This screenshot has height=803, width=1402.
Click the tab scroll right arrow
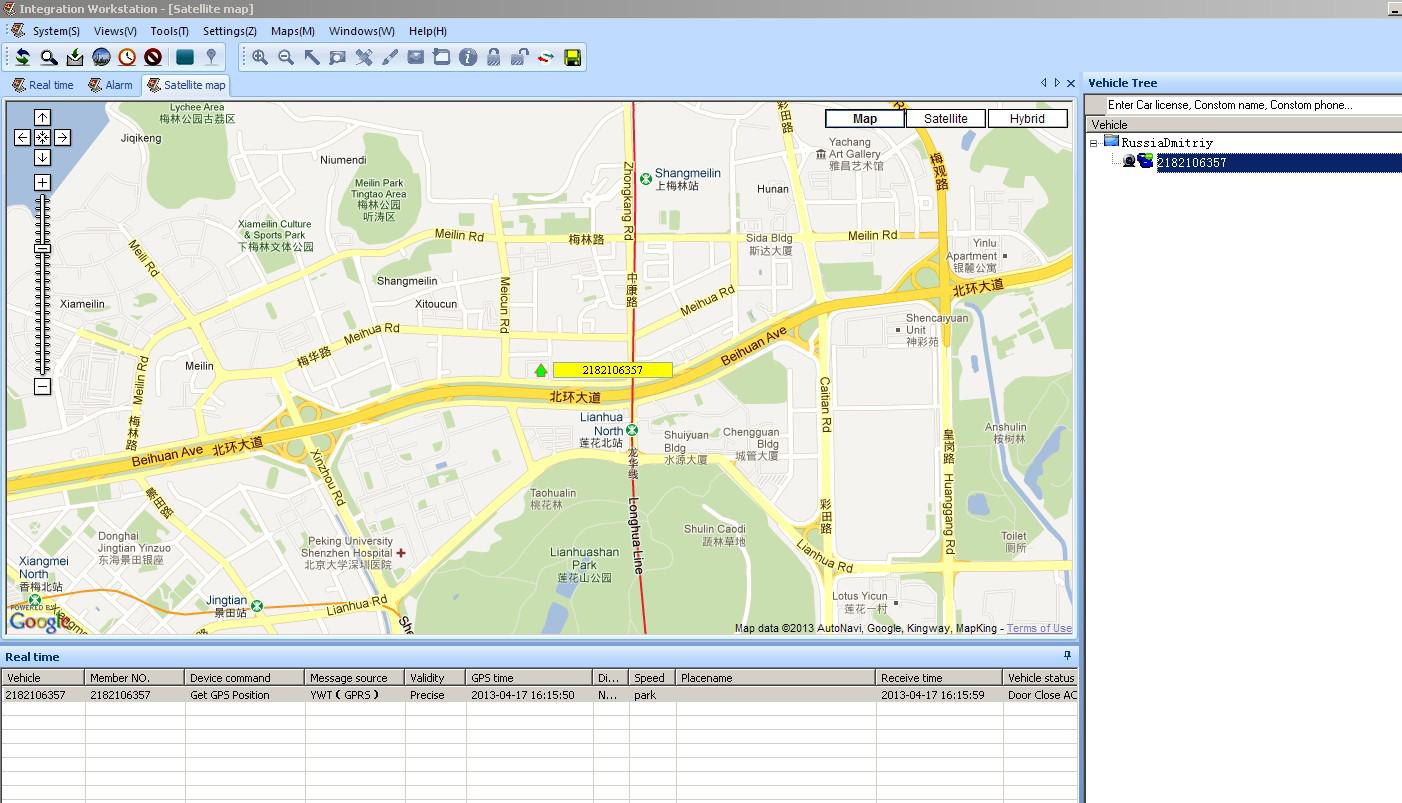pos(1057,83)
